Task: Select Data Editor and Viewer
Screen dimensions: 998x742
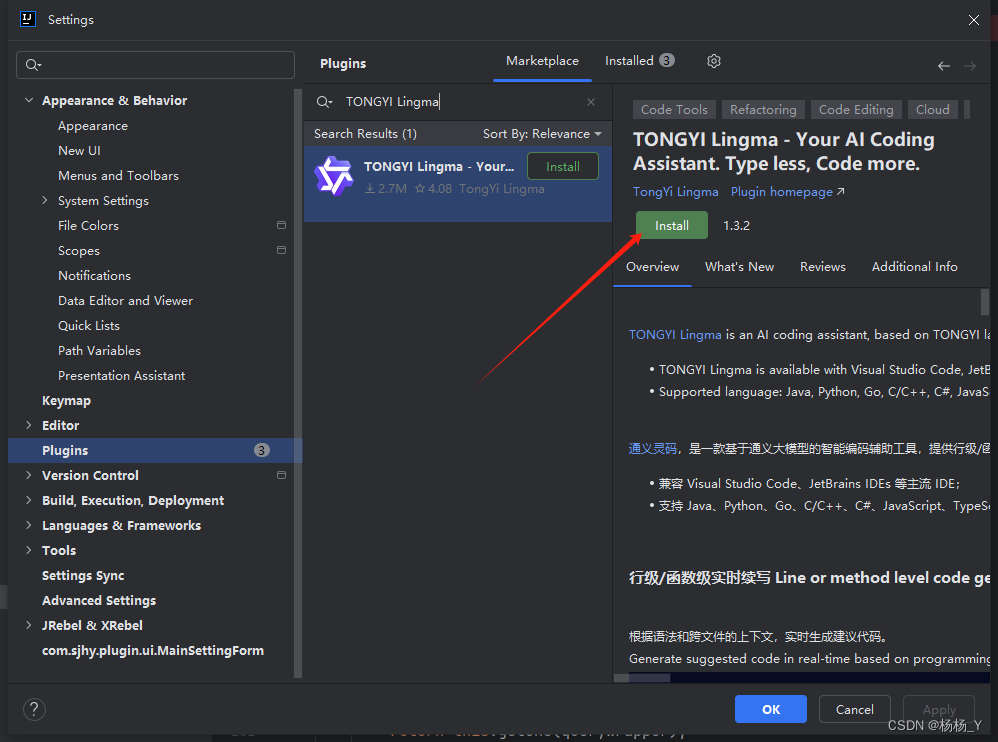Action: 125,300
